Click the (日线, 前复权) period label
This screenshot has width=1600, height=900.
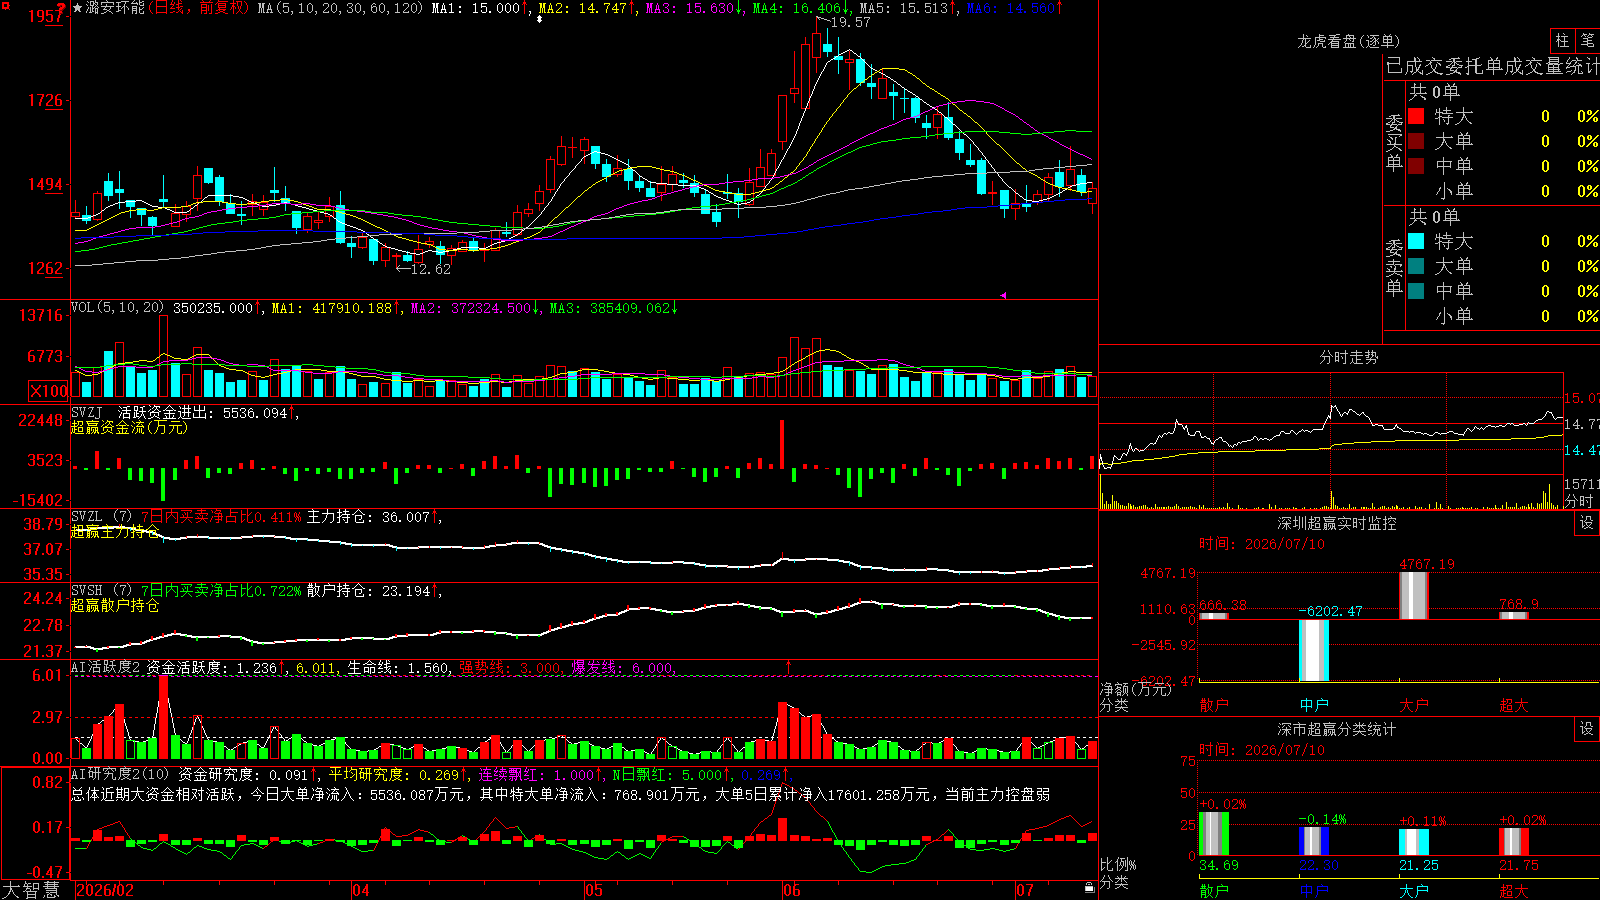tap(200, 8)
